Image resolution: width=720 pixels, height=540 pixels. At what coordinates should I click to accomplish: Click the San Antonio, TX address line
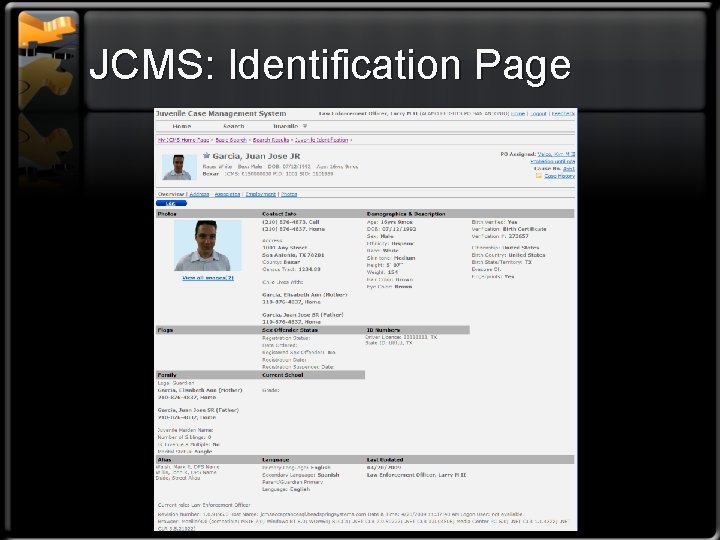(x=293, y=255)
